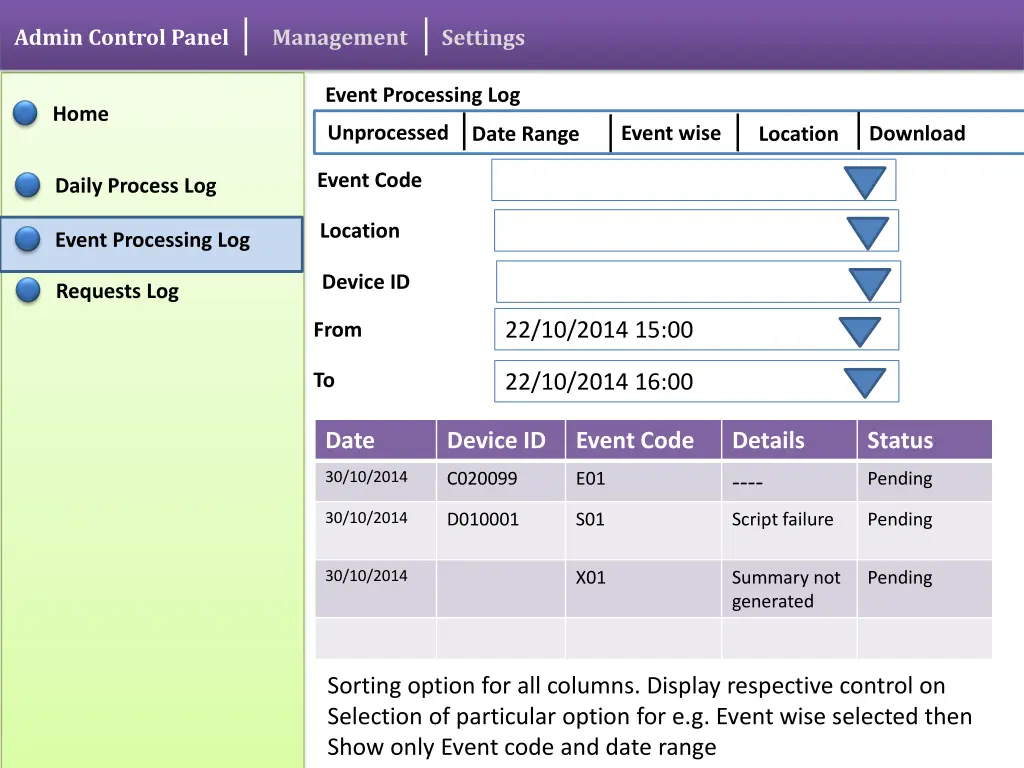This screenshot has width=1024, height=768.
Task: Expand the Event Code dropdown arrow
Action: click(x=864, y=182)
